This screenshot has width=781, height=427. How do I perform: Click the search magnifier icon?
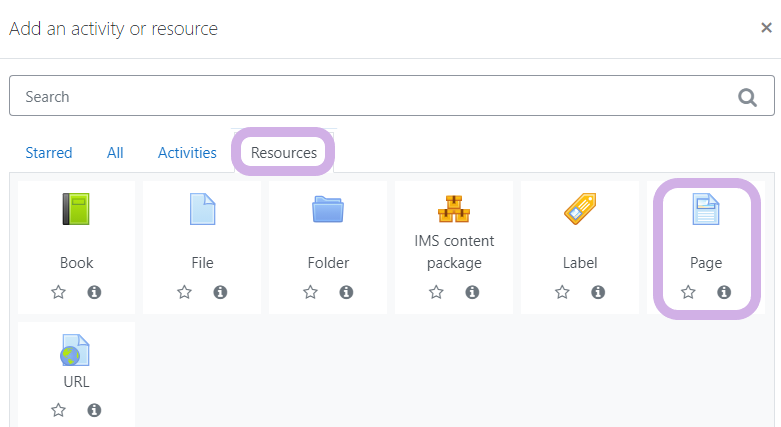(747, 97)
